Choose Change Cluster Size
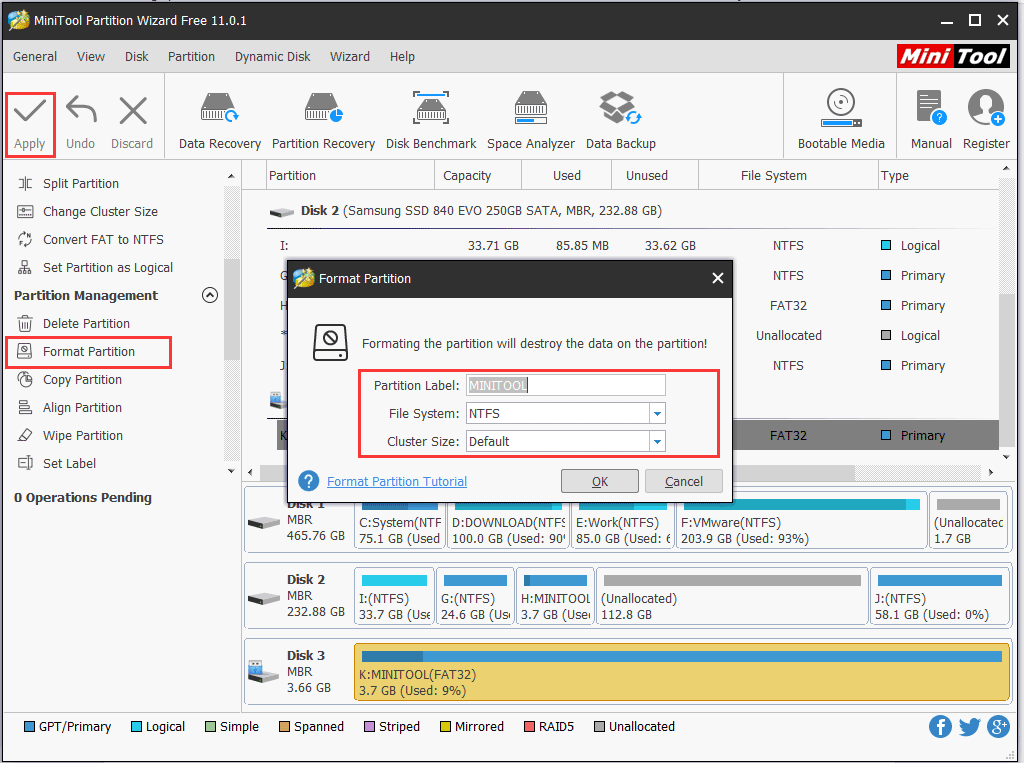This screenshot has width=1024, height=763. point(100,212)
